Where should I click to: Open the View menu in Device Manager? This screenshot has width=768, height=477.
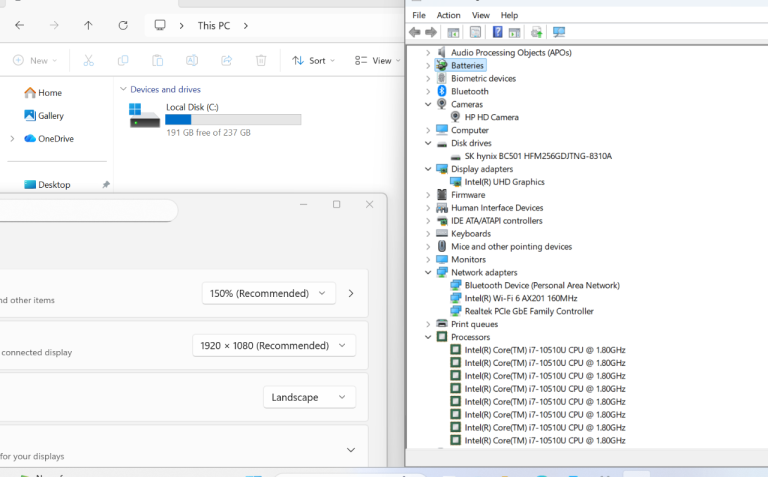click(x=481, y=15)
